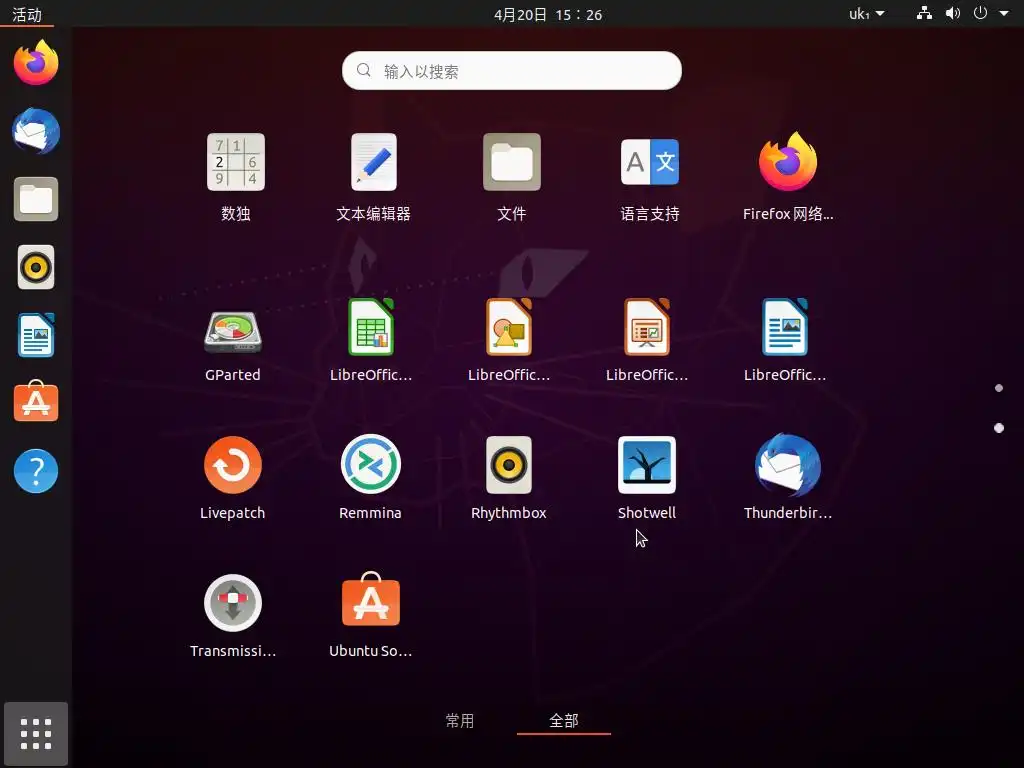Toggle the Show Applications grid button
Image resolution: width=1024 pixels, height=768 pixels.
pyautogui.click(x=36, y=734)
